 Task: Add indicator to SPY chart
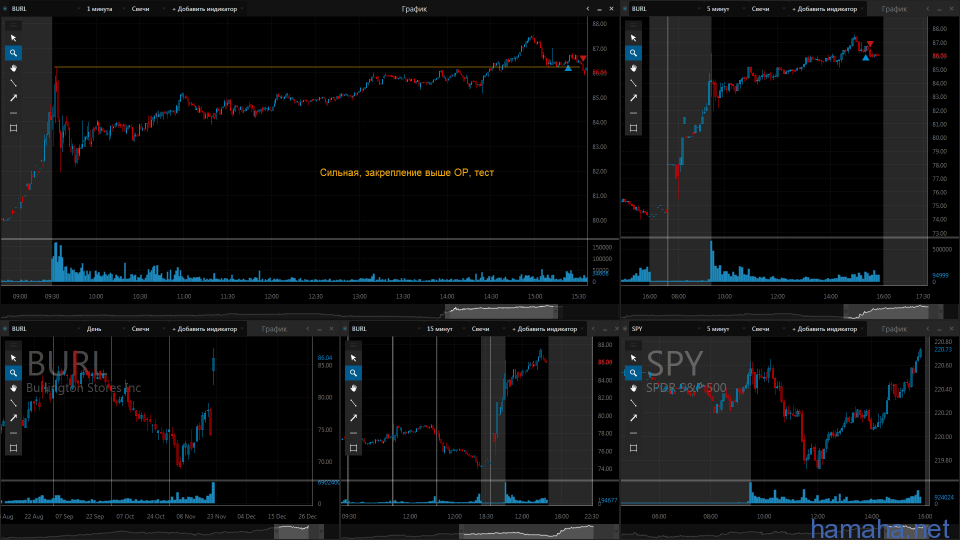[x=827, y=329]
